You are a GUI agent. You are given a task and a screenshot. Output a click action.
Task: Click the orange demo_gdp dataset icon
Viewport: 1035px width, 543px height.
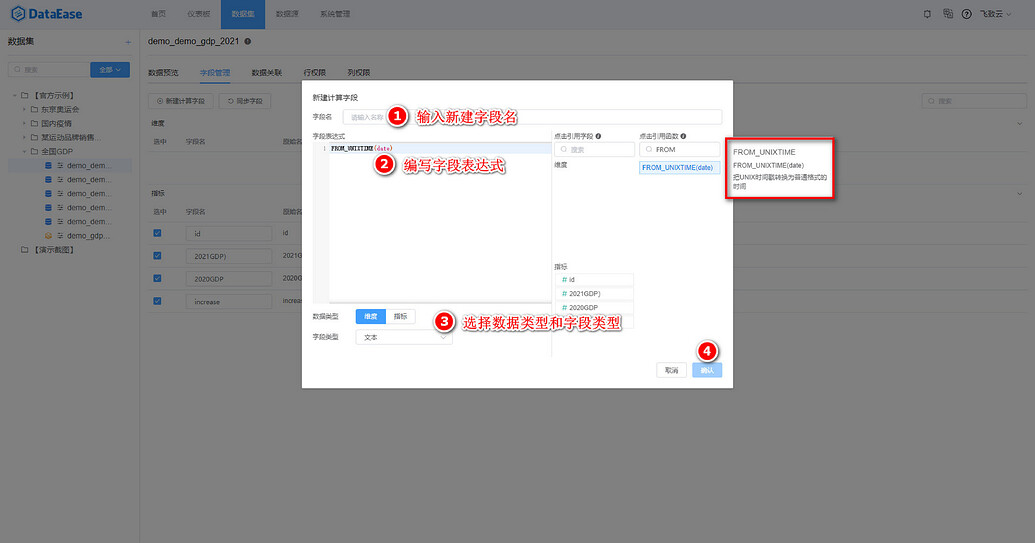click(48, 236)
